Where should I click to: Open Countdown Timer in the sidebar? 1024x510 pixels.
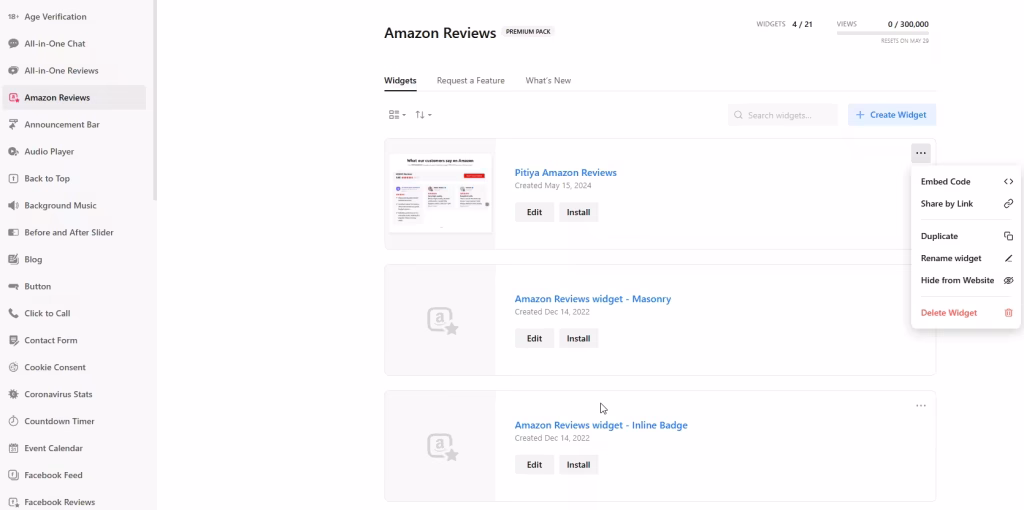click(x=74, y=421)
